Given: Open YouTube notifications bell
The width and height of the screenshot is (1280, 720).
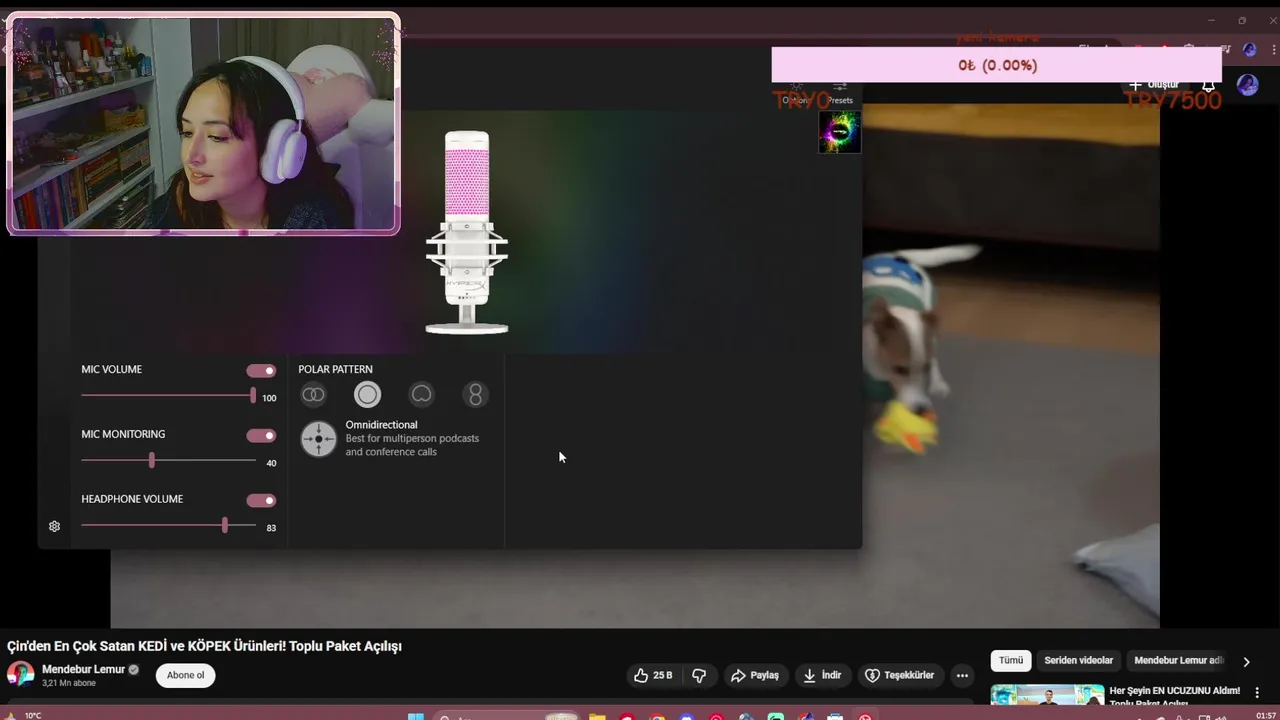Looking at the screenshot, I should tap(1208, 85).
